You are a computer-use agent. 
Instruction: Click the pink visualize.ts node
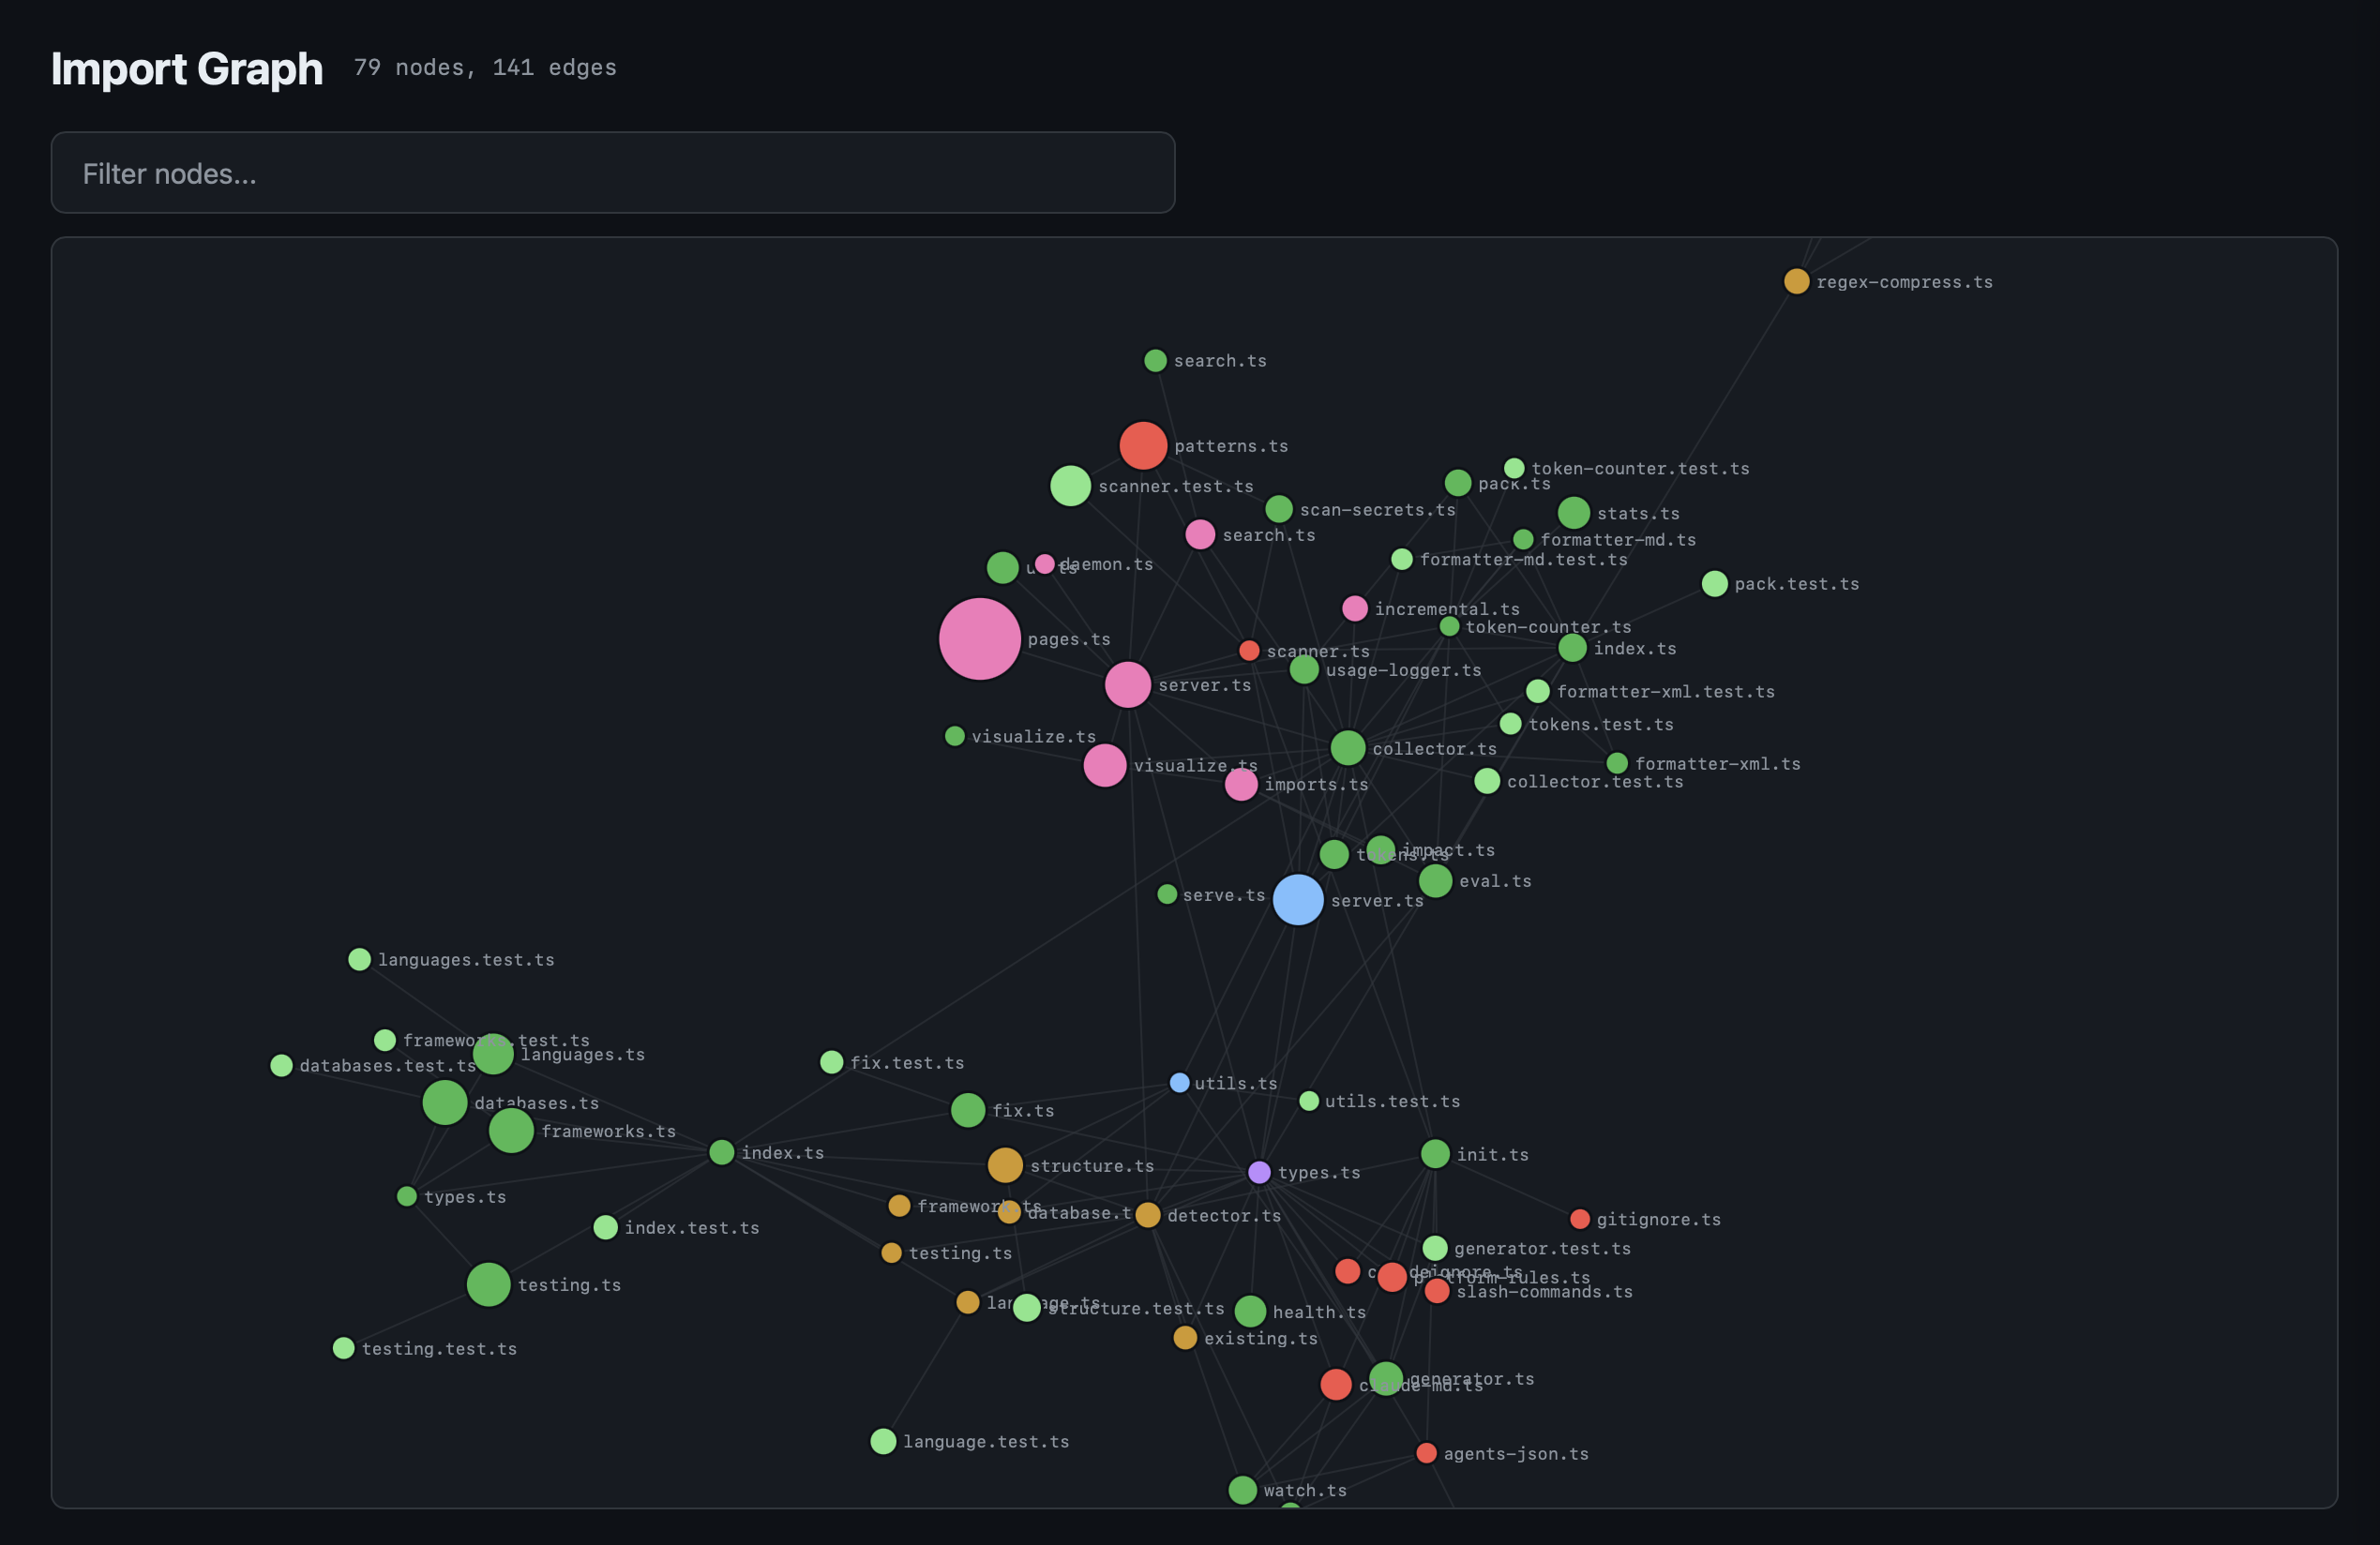(x=1104, y=765)
